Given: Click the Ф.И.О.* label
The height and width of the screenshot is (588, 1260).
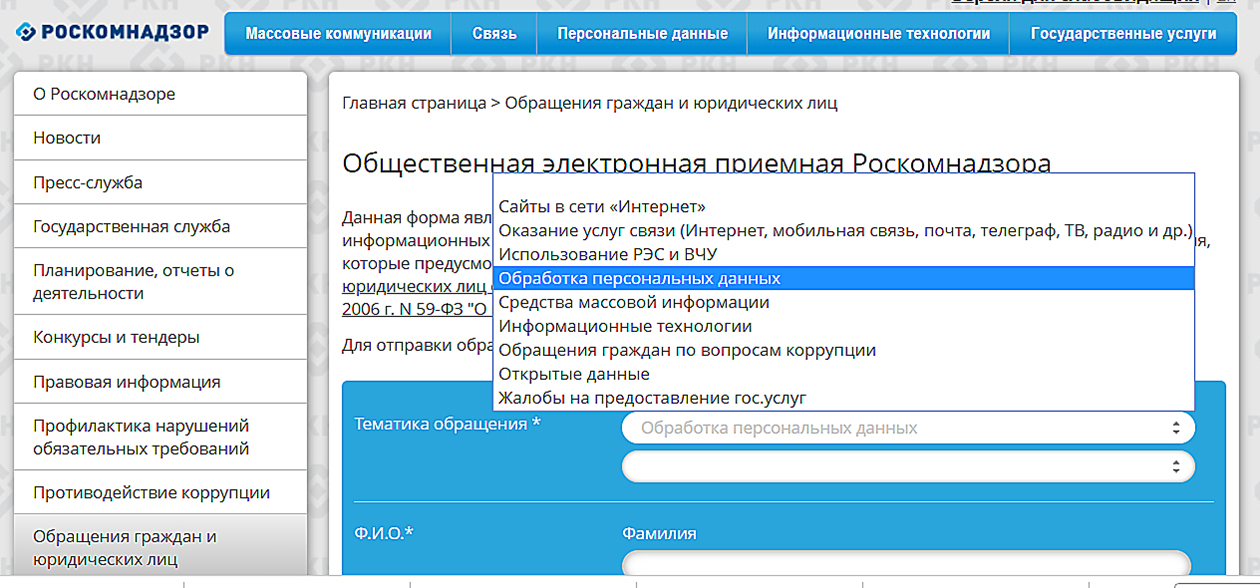Looking at the screenshot, I should [x=384, y=533].
